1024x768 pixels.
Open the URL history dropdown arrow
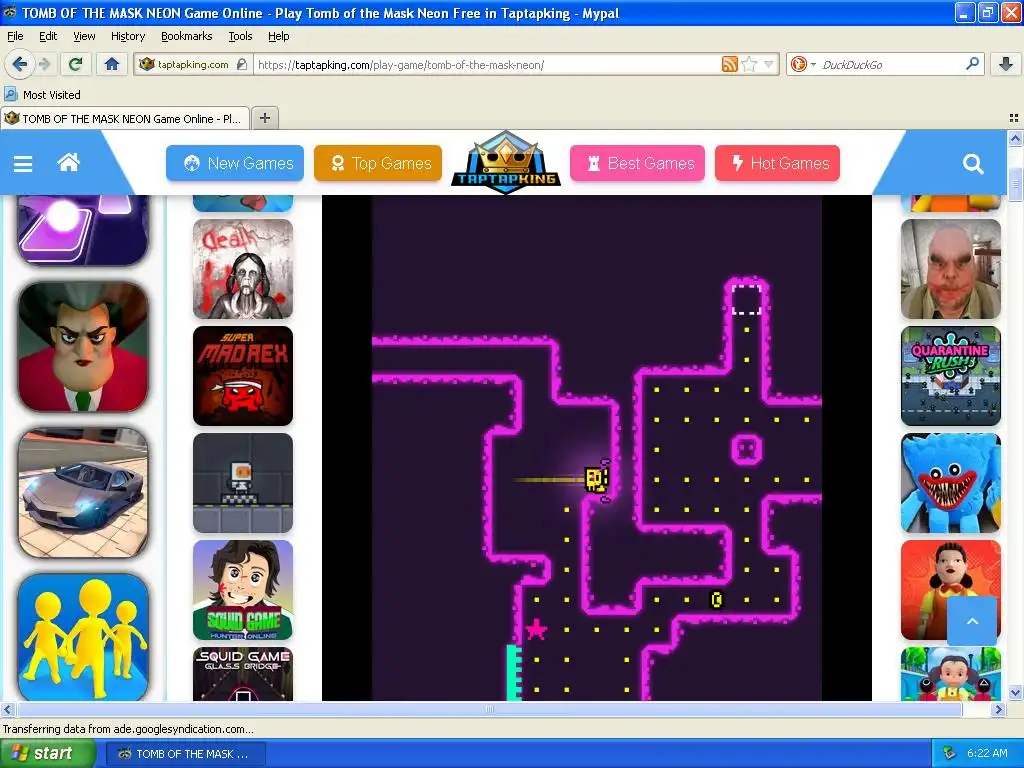pos(769,64)
